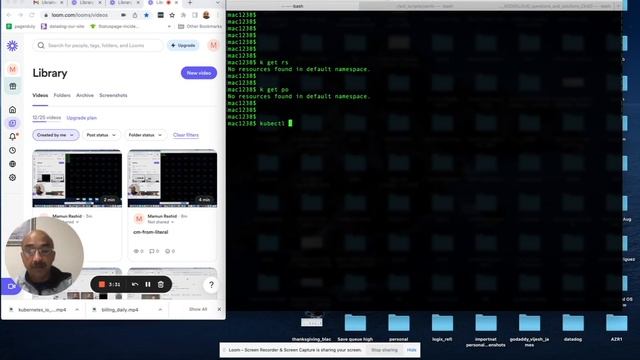Expand the bookmarks overflow chevron
Image resolution: width=640 pixels, height=360 pixels.
(169, 27)
